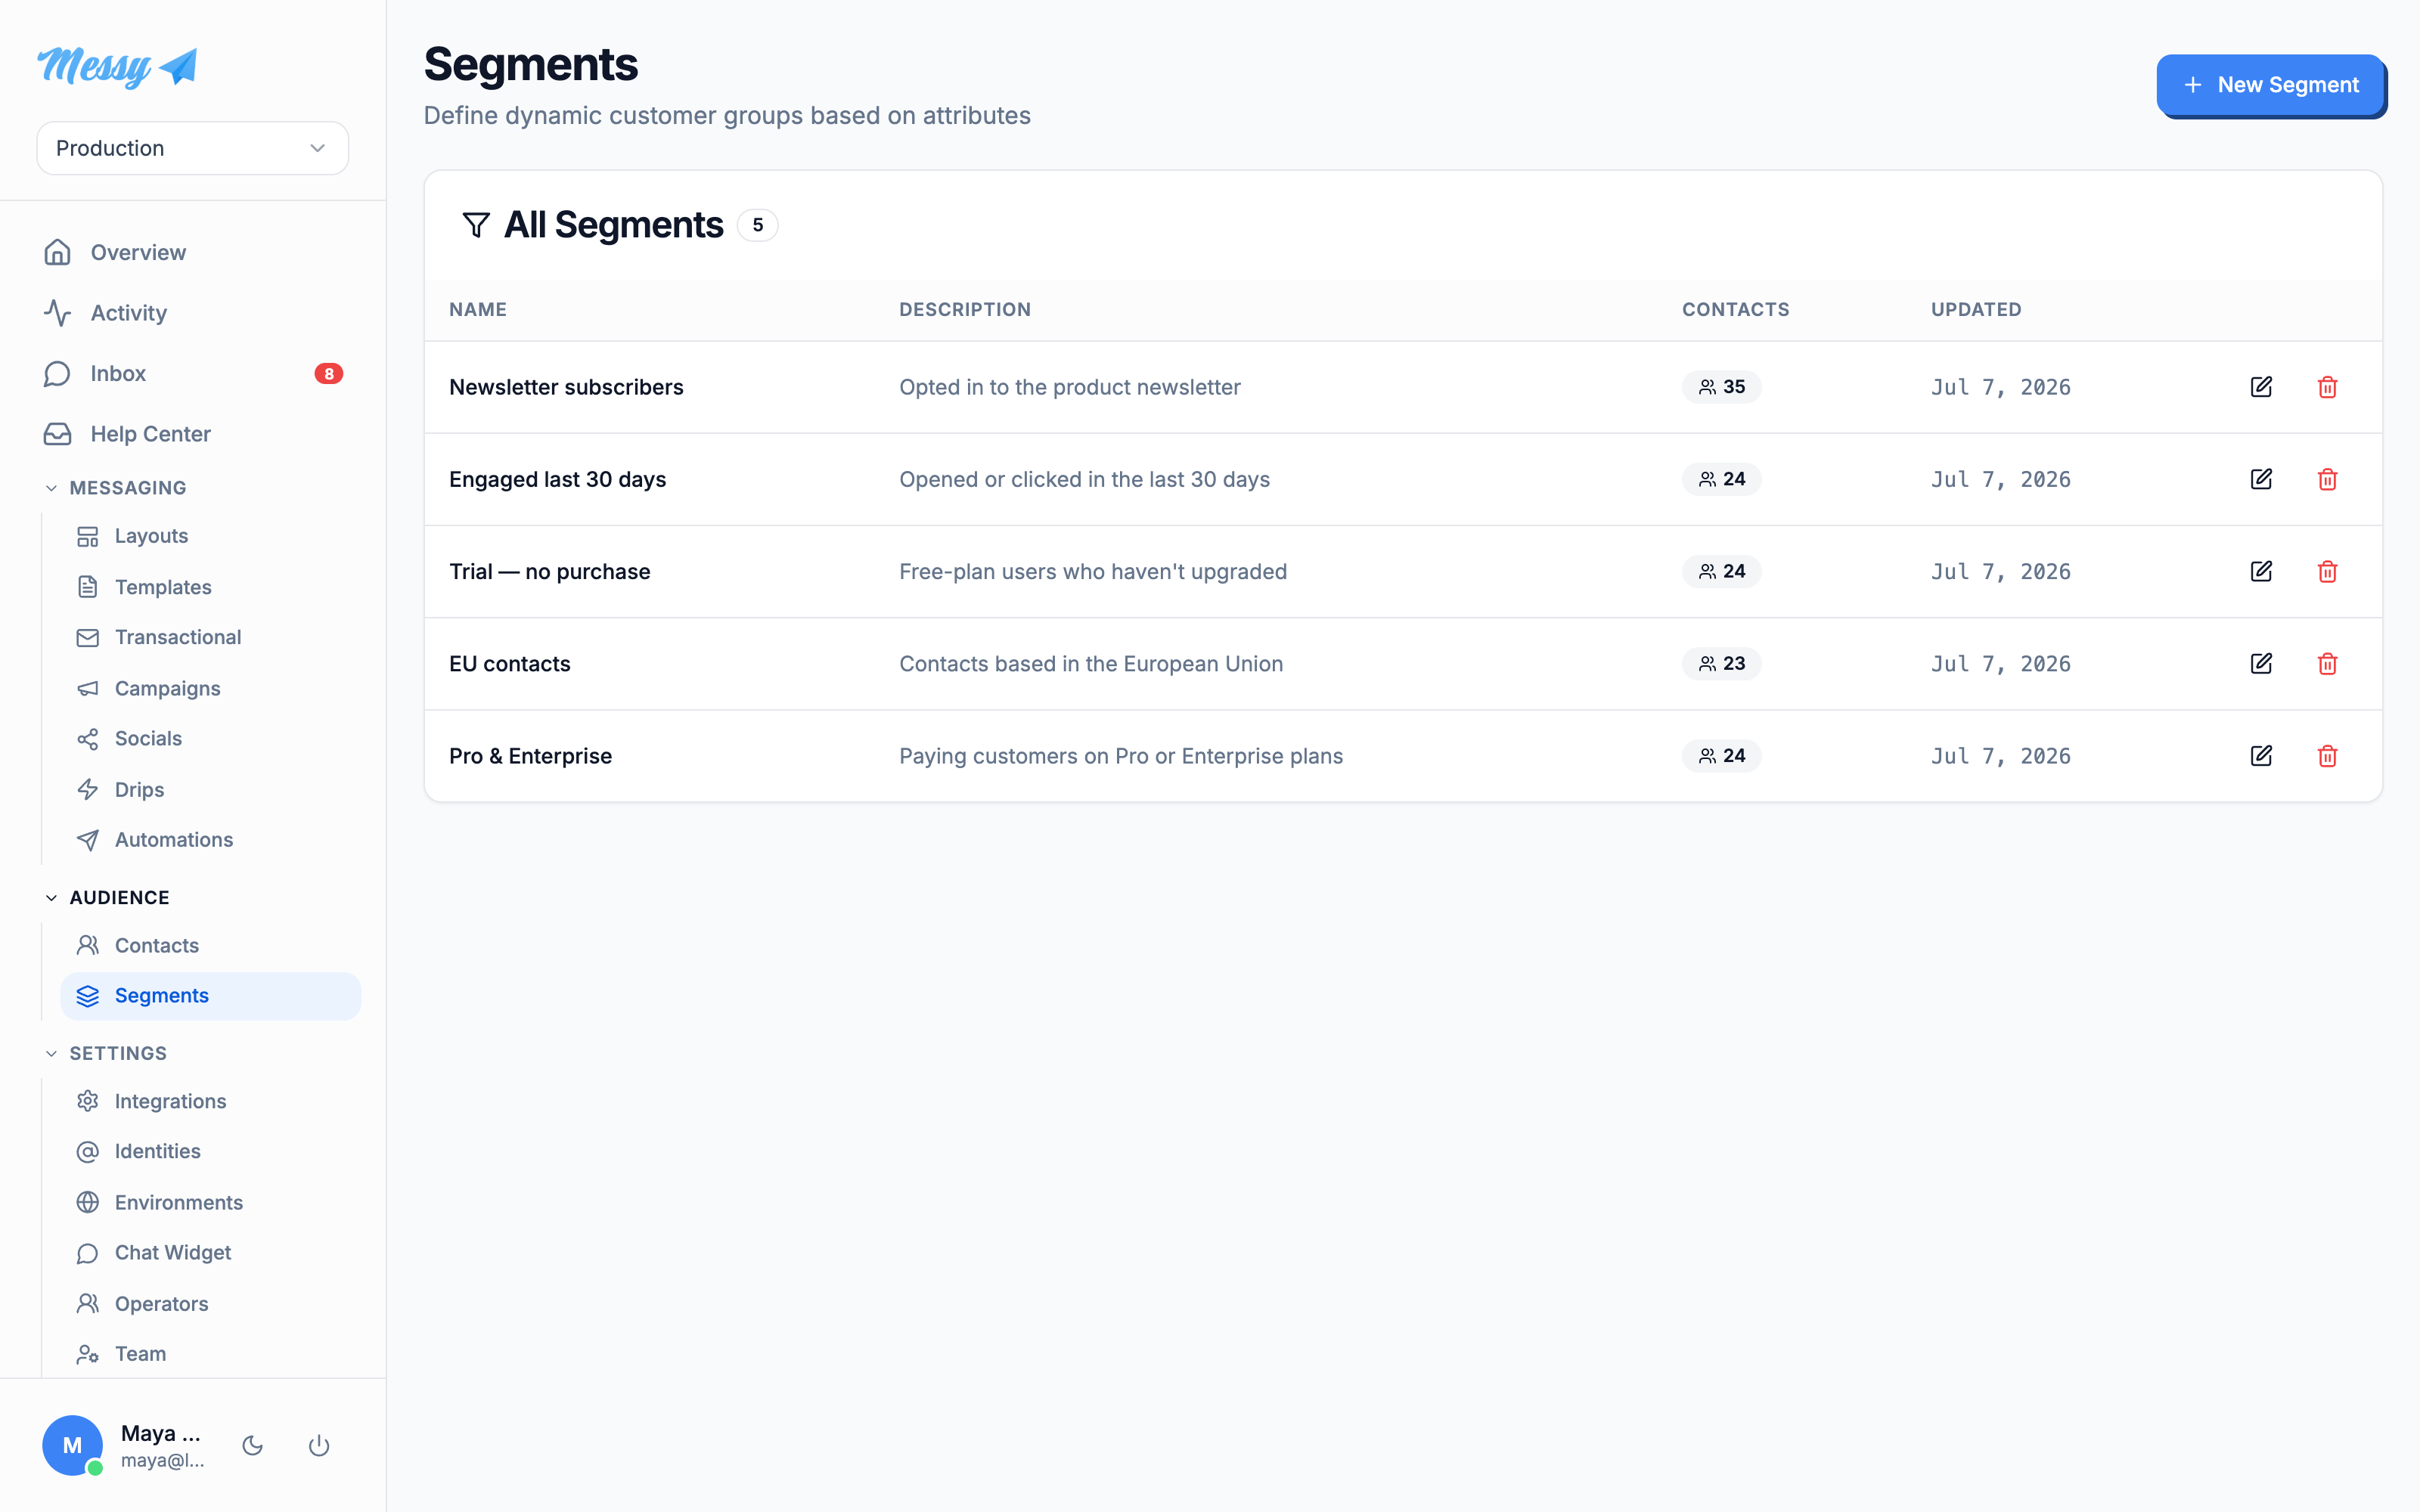The height and width of the screenshot is (1512, 2420).
Task: Click description 'Contacts based in the European Union'
Action: pyautogui.click(x=1090, y=664)
